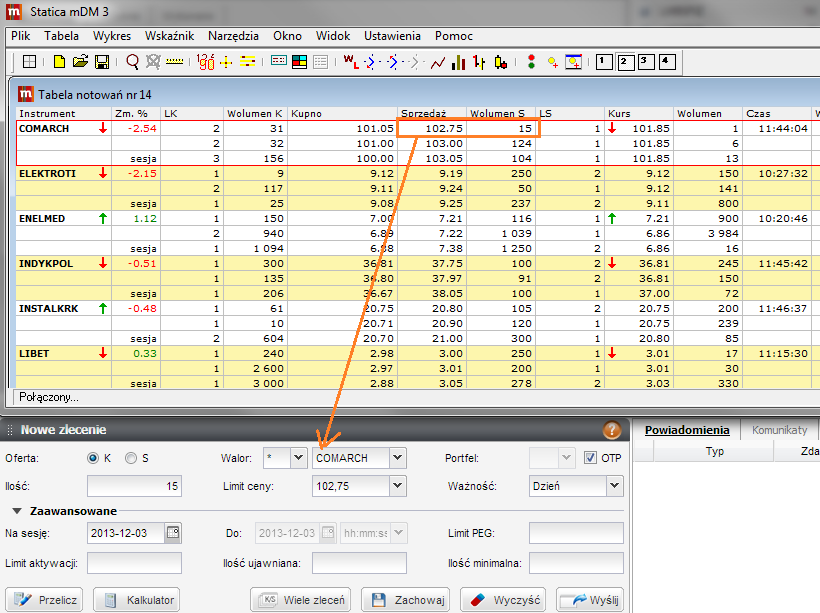
Task: Select the candlestick chart icon
Action: pyautogui.click(x=500, y=62)
